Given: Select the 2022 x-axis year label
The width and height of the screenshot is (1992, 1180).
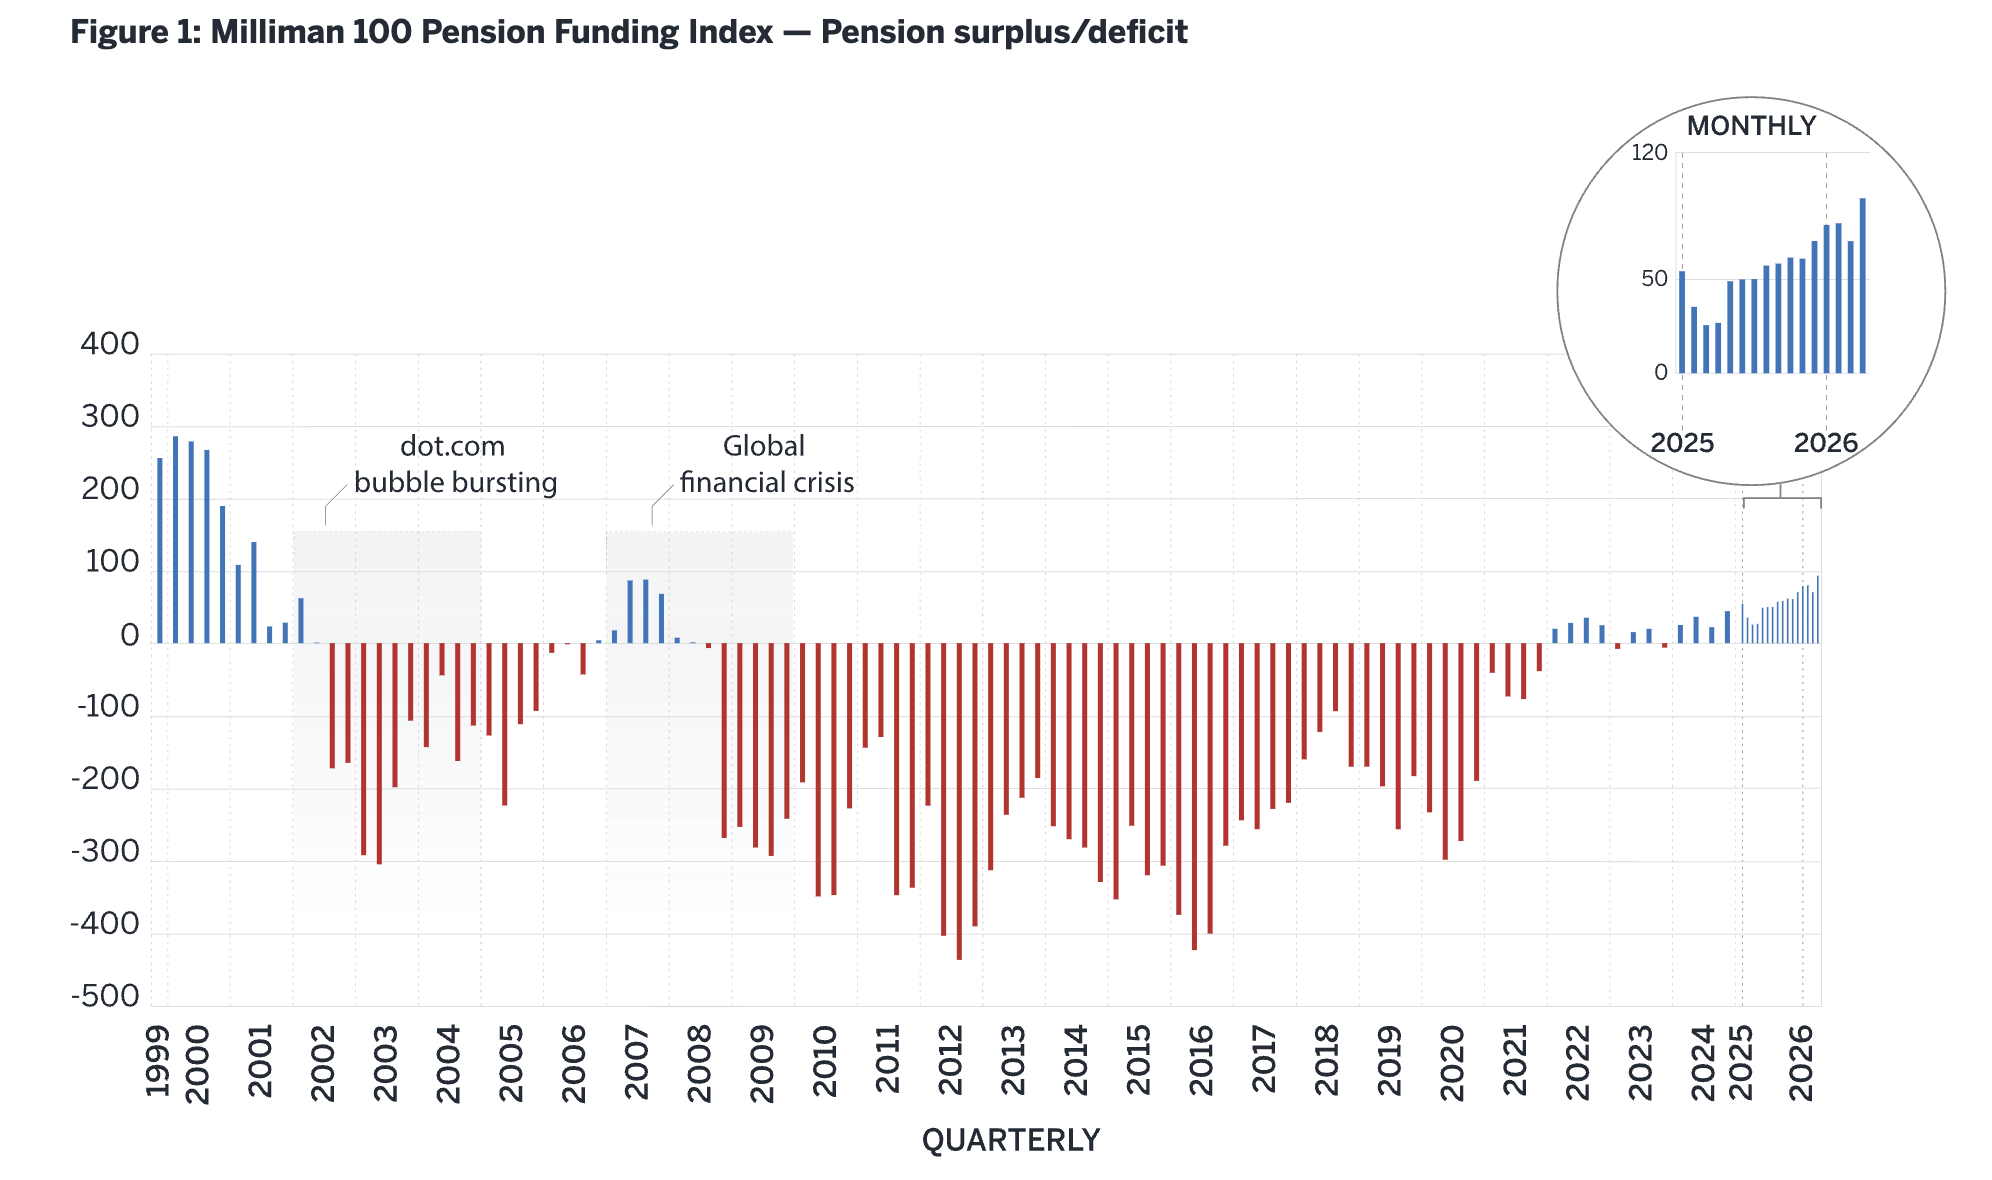Looking at the screenshot, I should [x=1578, y=1062].
